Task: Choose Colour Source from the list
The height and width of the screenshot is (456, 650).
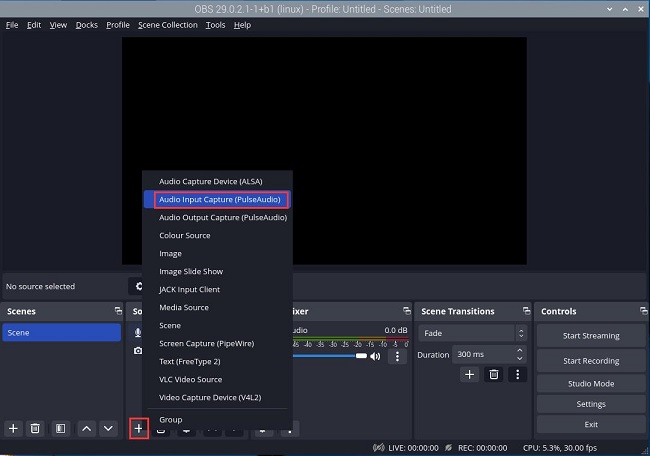Action: [x=217, y=235]
